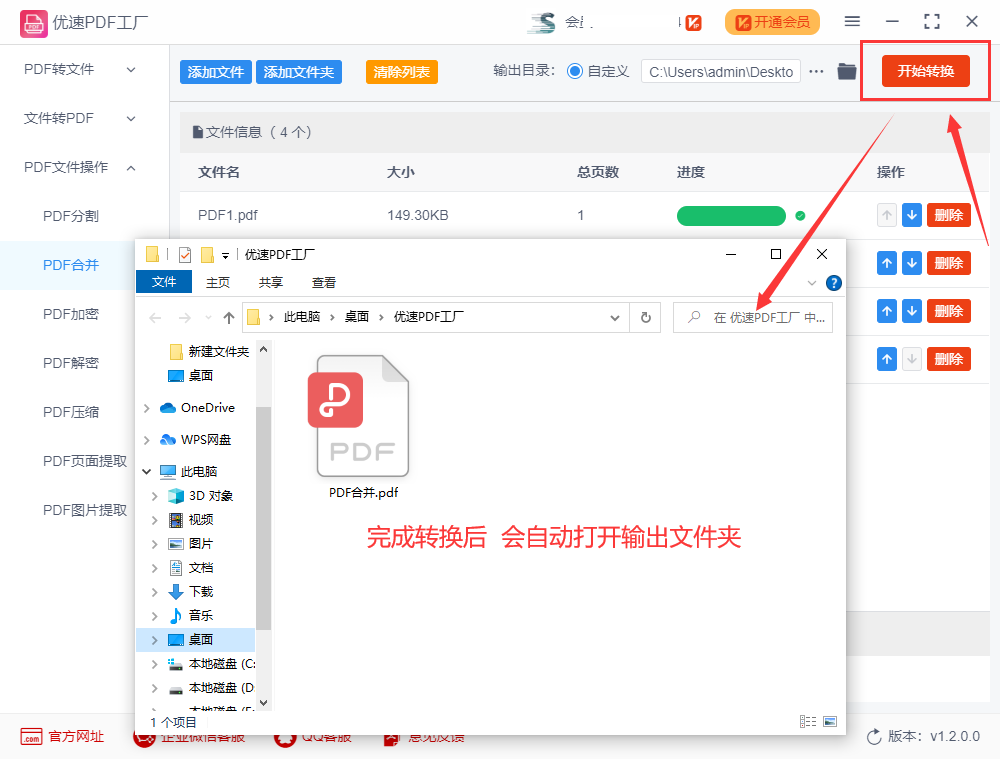Click the VIP badge icon in the title bar
This screenshot has width=1000, height=760.
(693, 23)
